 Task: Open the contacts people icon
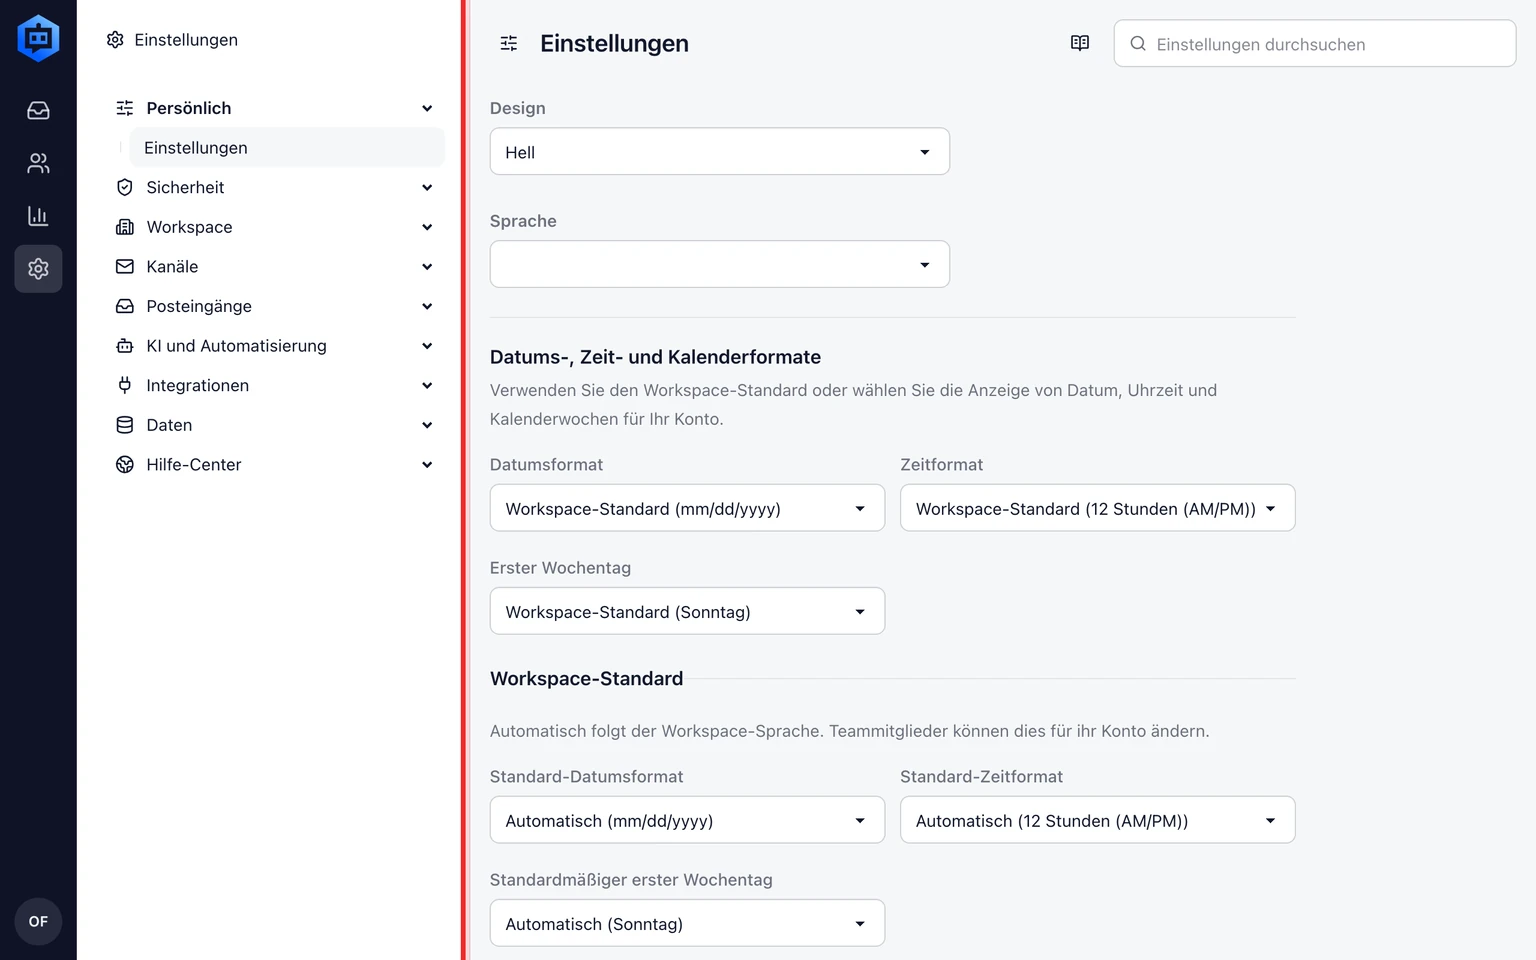click(x=38, y=163)
